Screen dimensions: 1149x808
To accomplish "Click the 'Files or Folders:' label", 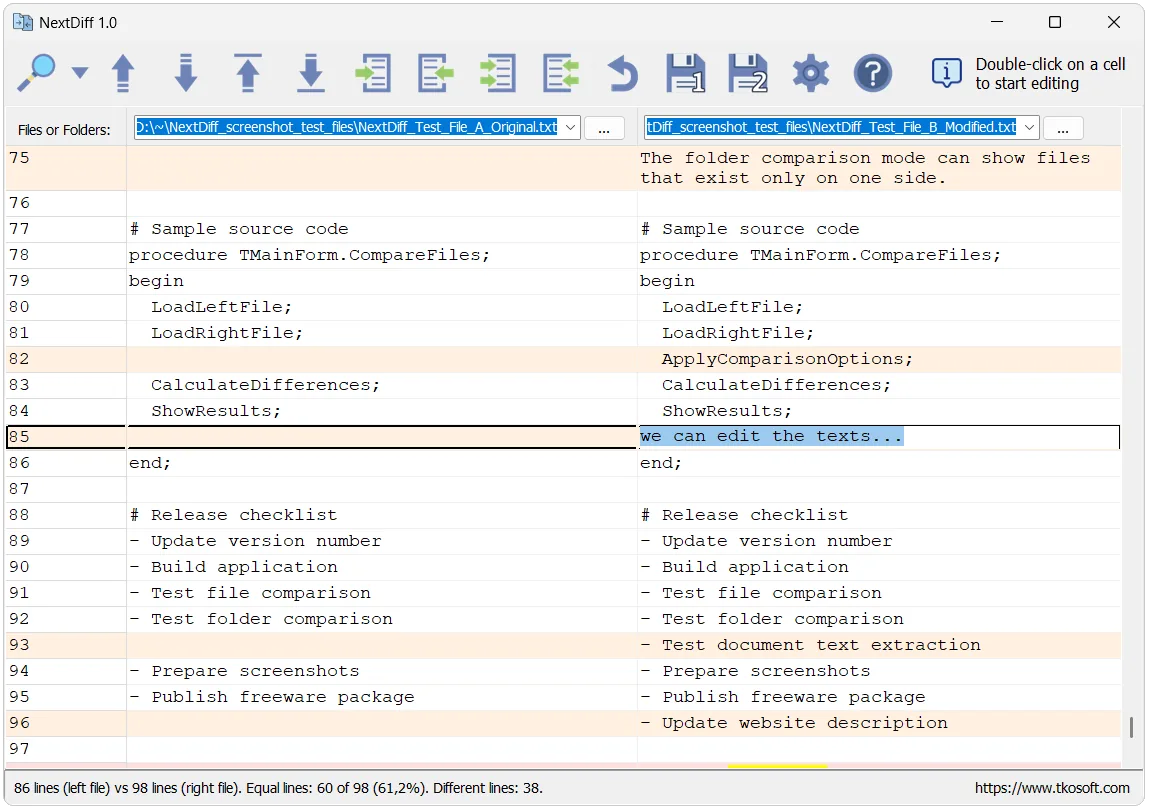I will [x=64, y=130].
